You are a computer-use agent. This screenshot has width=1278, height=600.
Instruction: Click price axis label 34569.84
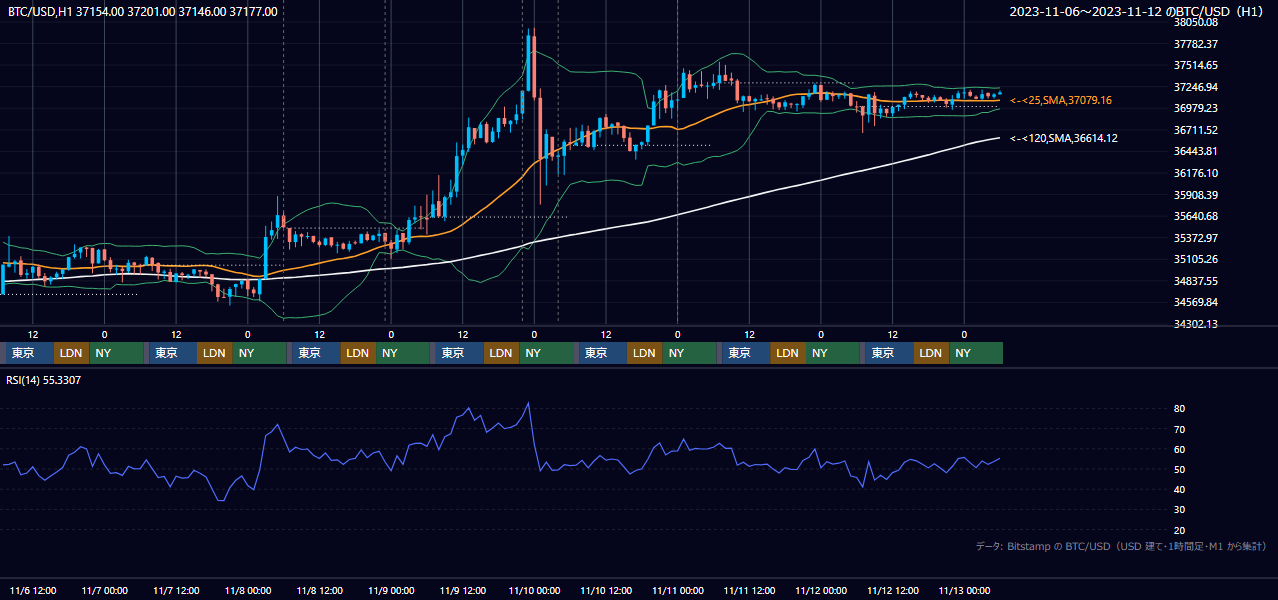point(1195,302)
